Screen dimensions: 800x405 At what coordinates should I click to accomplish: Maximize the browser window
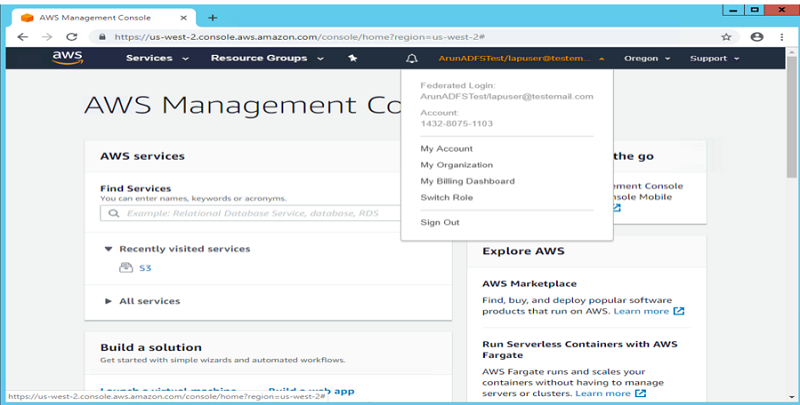tap(755, 10)
